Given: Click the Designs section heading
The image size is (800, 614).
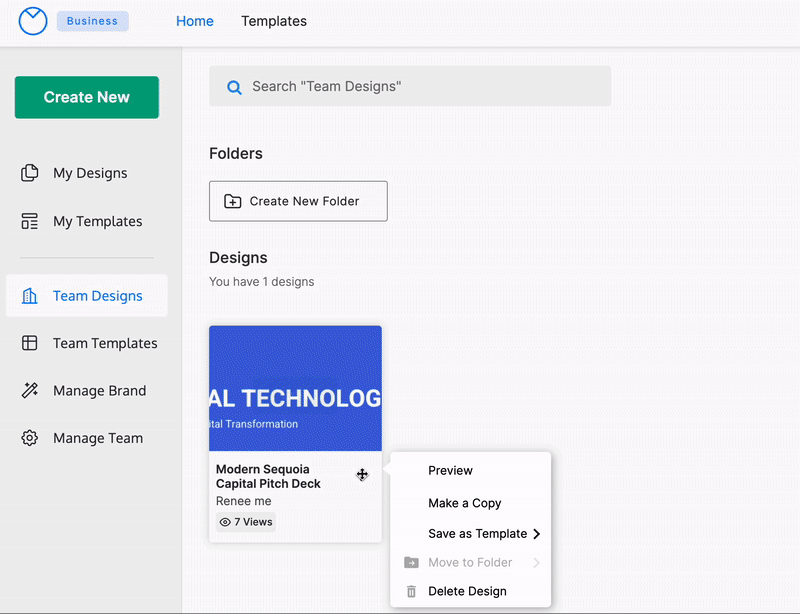Looking at the screenshot, I should [x=238, y=258].
